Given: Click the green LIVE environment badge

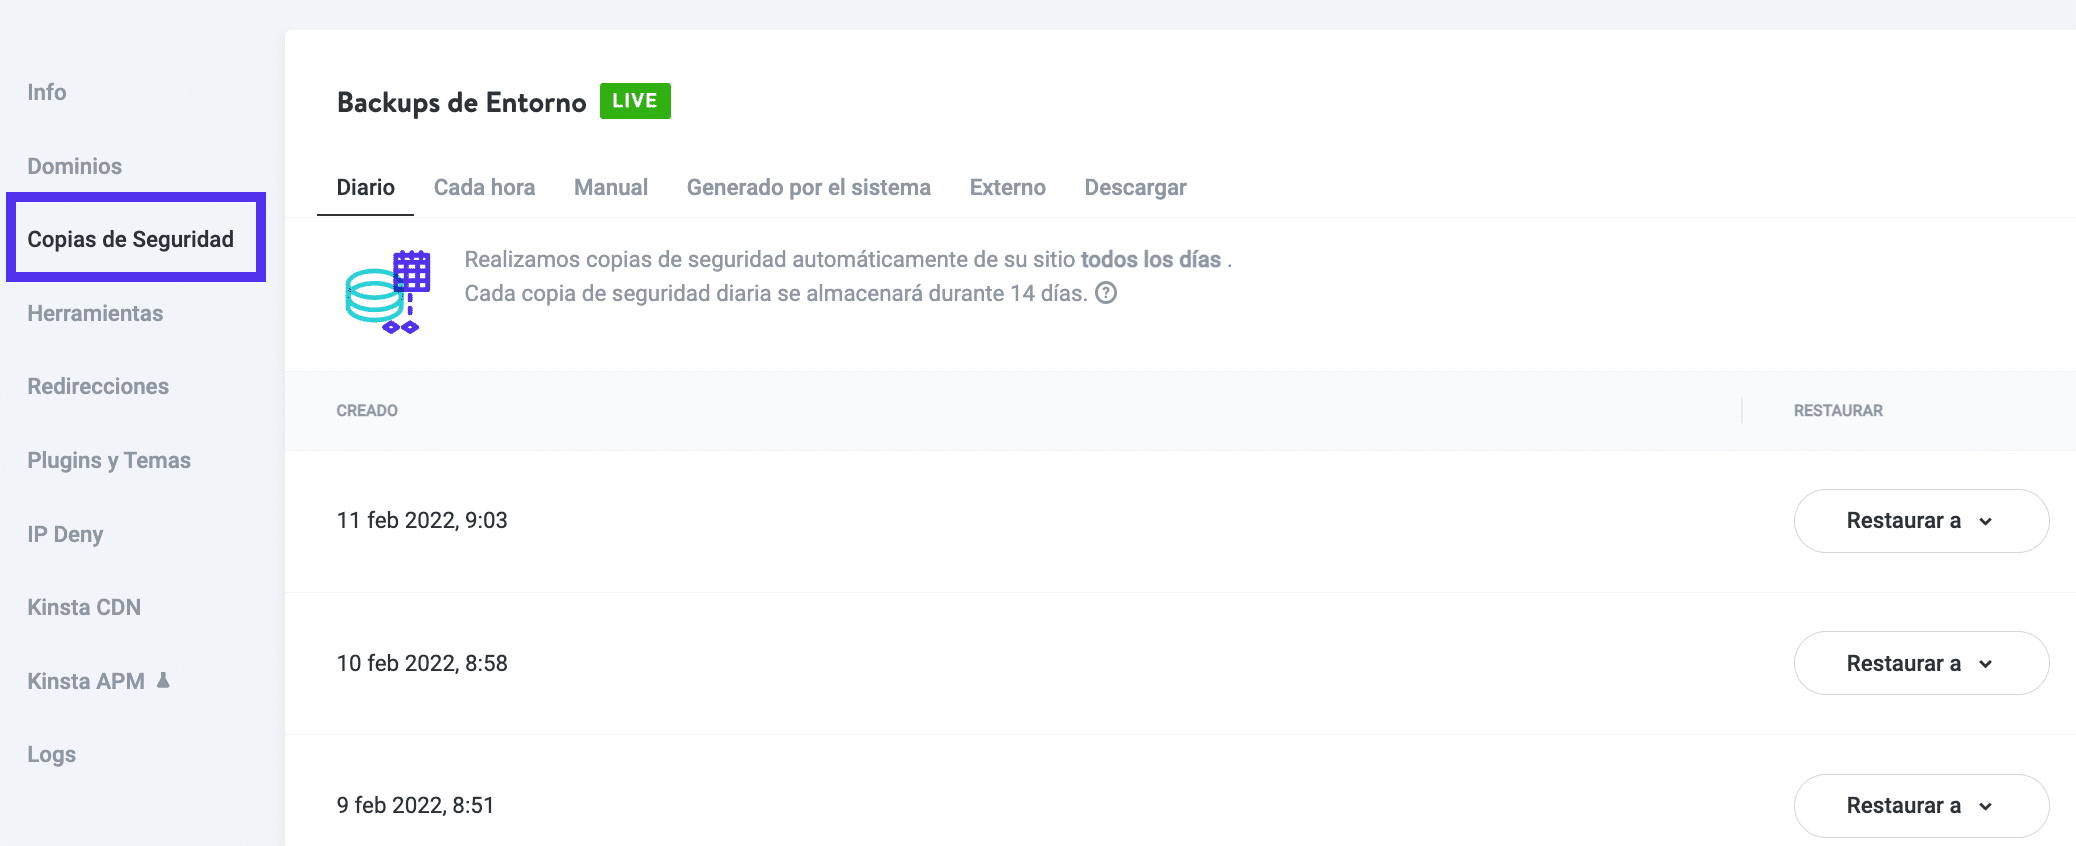Looking at the screenshot, I should pyautogui.click(x=635, y=101).
